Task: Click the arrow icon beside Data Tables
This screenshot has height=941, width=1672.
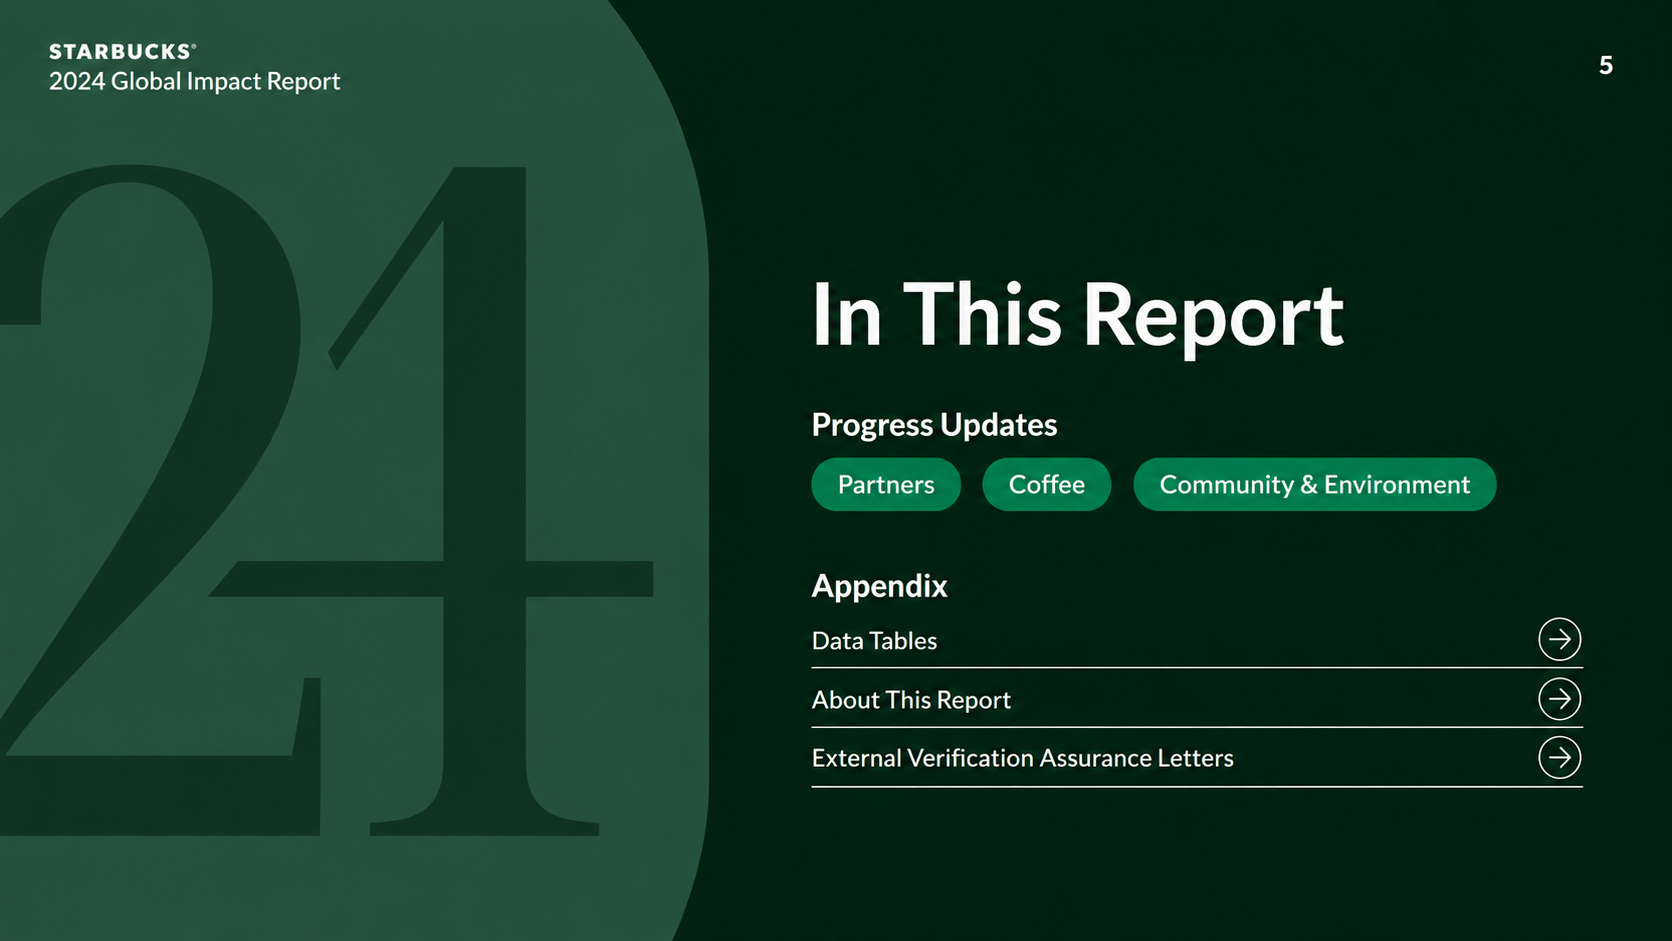Action: coord(1559,640)
